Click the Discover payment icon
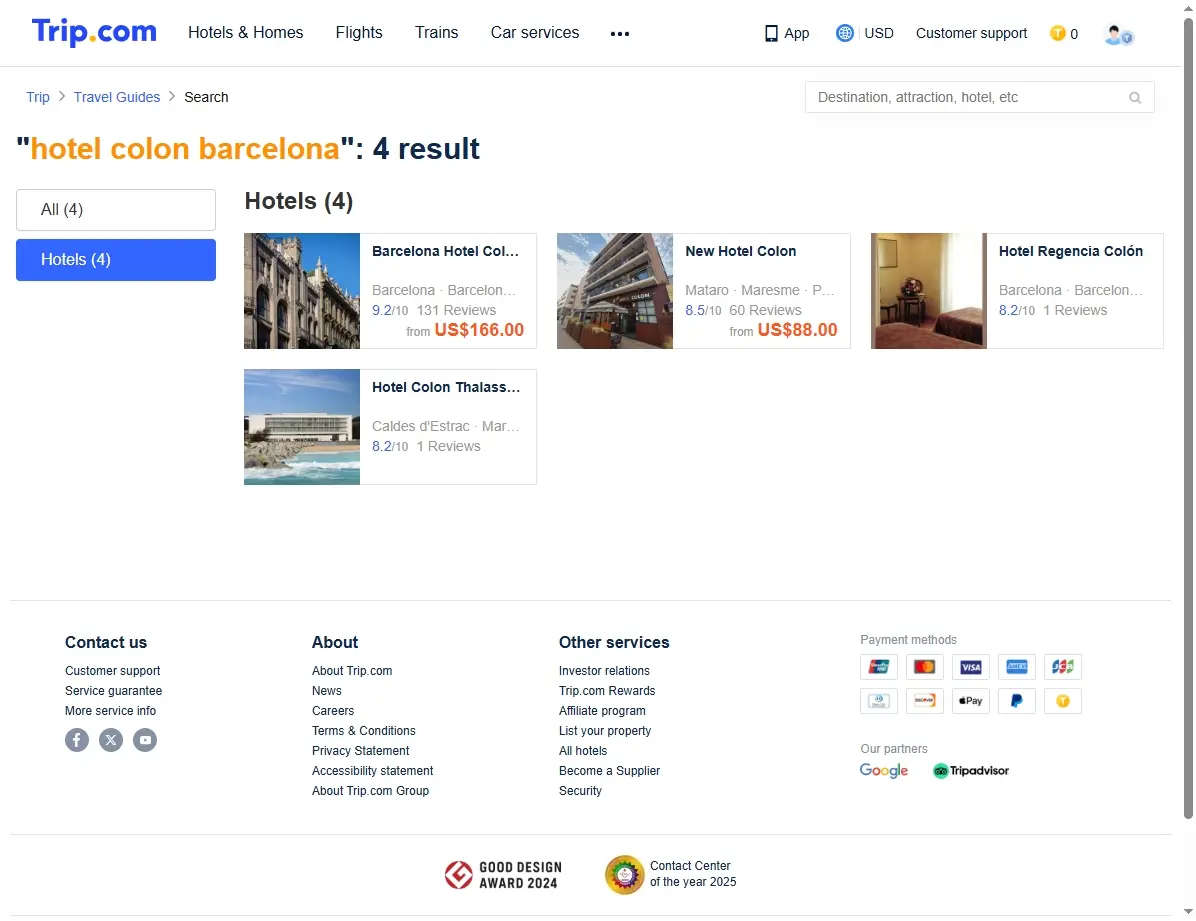The width and height of the screenshot is (1196, 921). click(x=924, y=700)
